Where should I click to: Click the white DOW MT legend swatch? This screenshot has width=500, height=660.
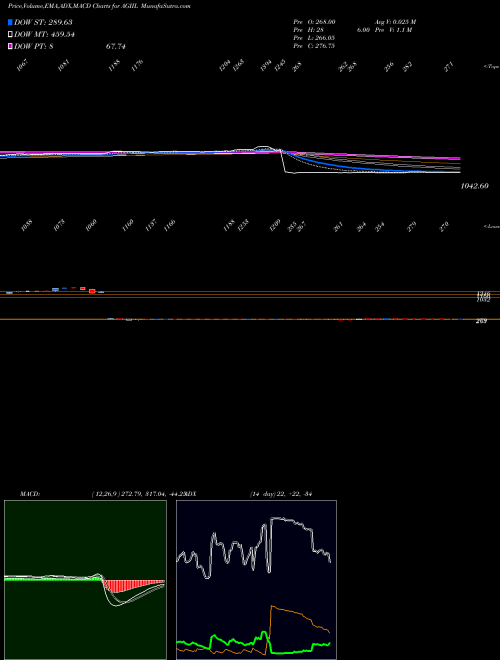10,34
